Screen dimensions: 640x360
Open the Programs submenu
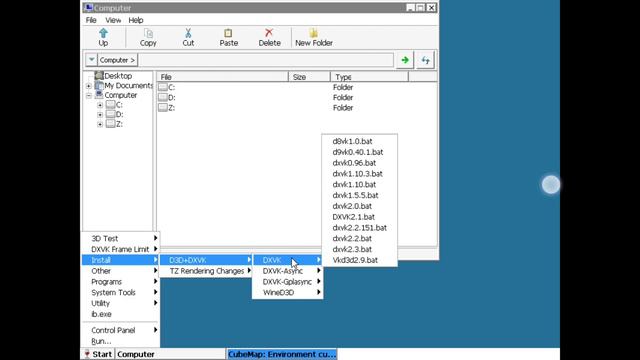[x=121, y=282]
